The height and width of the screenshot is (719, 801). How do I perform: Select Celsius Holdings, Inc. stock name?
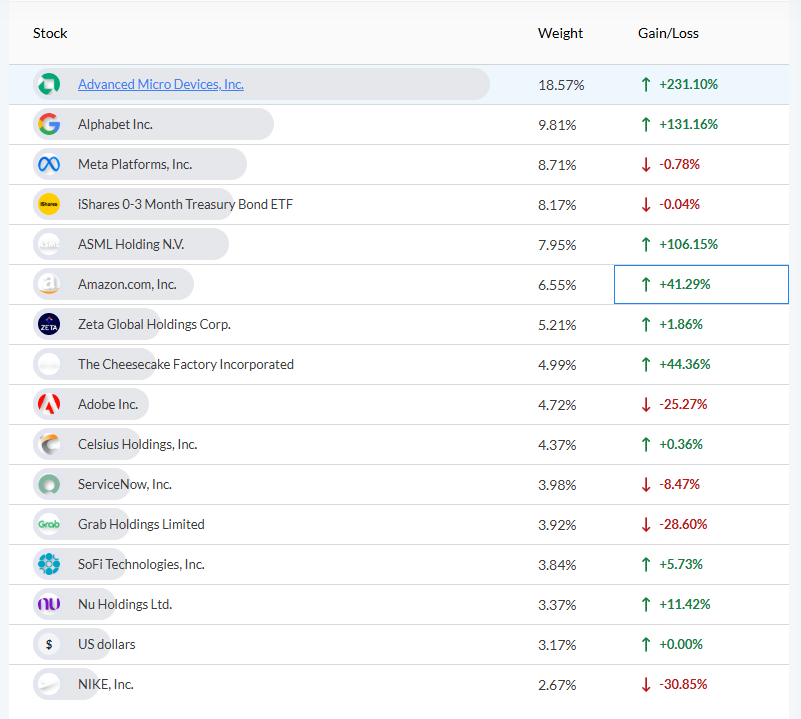137,444
